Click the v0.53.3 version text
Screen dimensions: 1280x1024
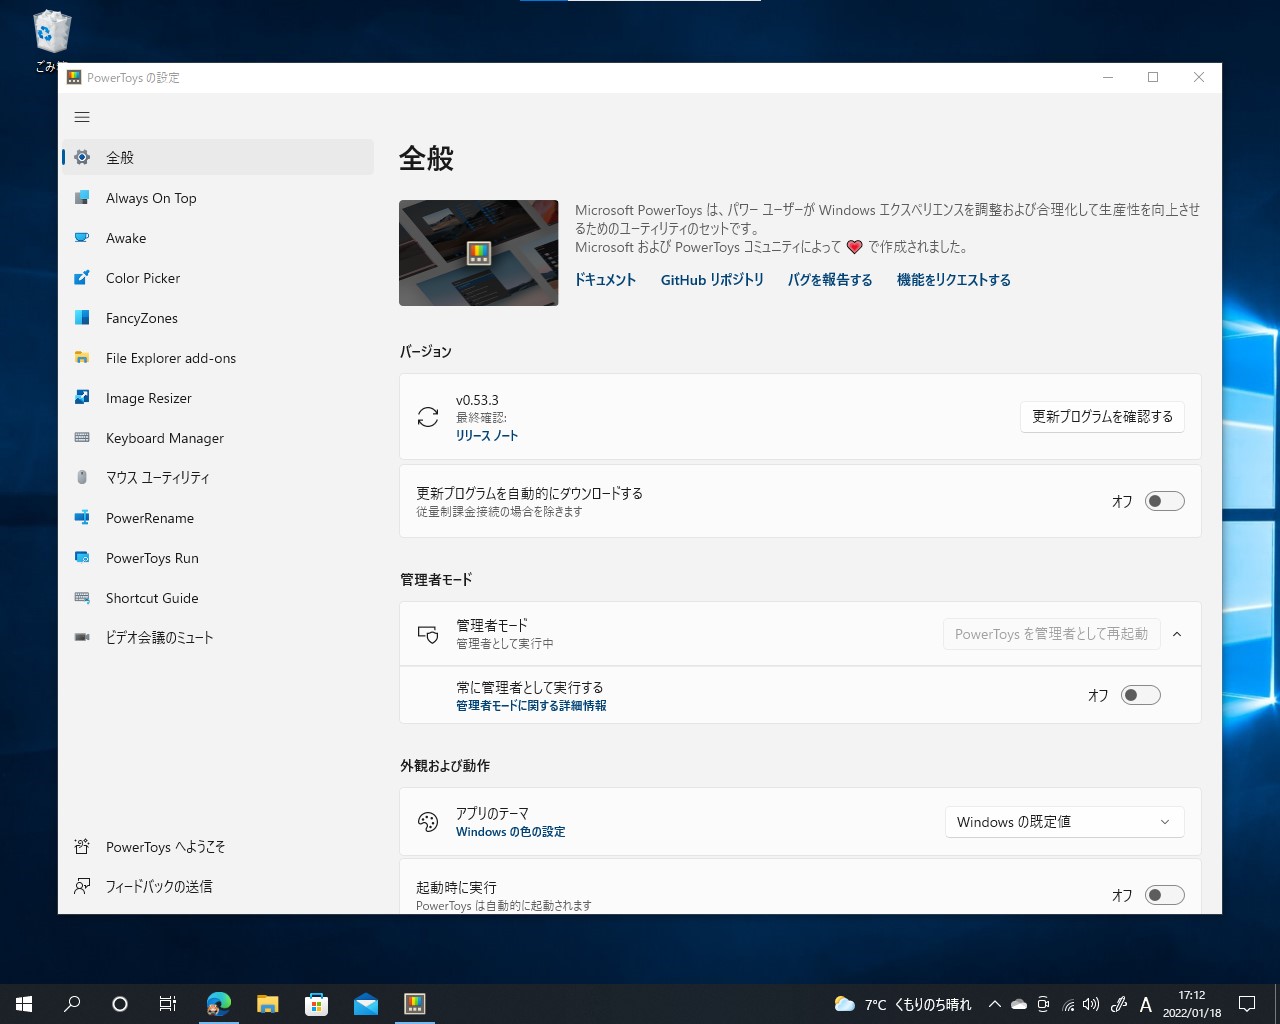pyautogui.click(x=477, y=400)
